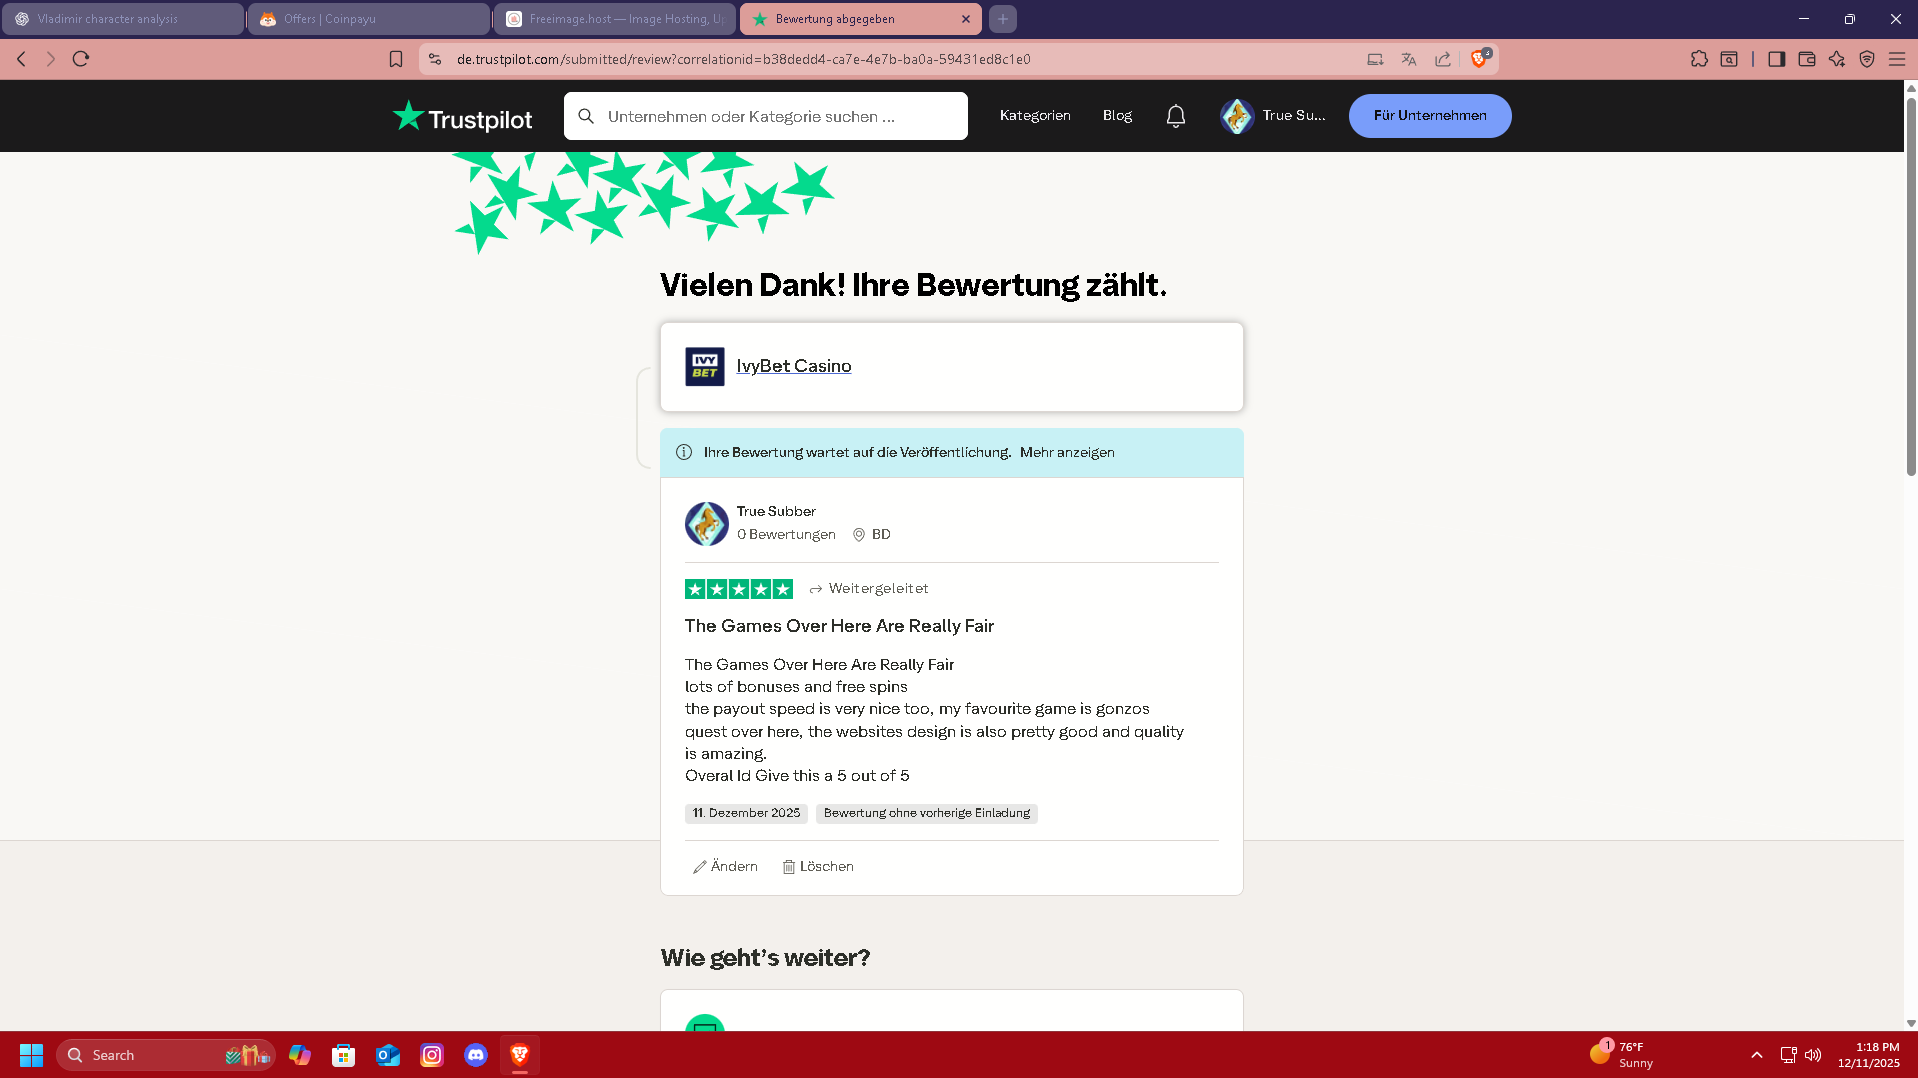Image resolution: width=1918 pixels, height=1078 pixels.
Task: Open the volume control in the tray
Action: 1813,1055
